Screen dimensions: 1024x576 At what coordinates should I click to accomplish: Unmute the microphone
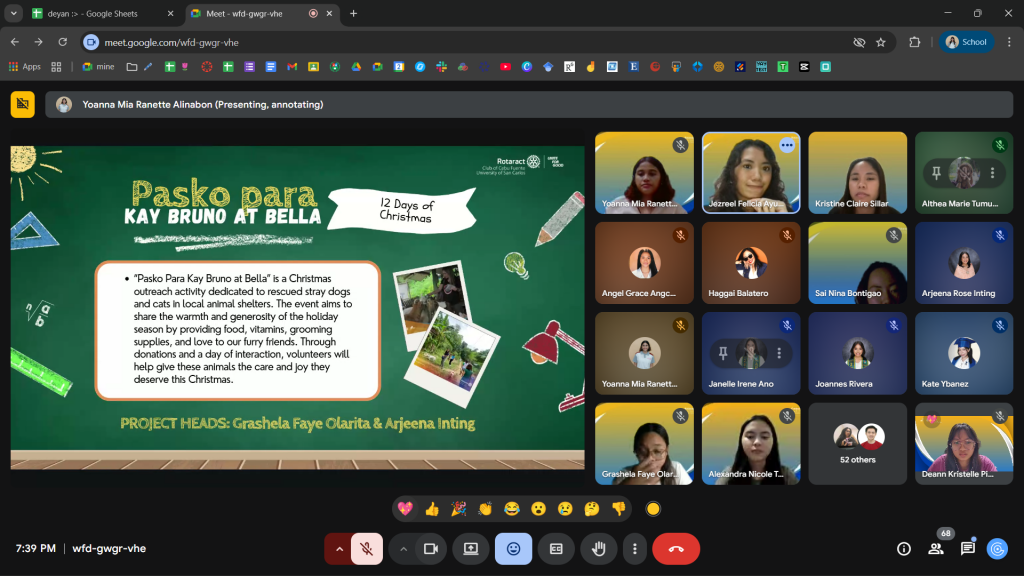[x=367, y=548]
